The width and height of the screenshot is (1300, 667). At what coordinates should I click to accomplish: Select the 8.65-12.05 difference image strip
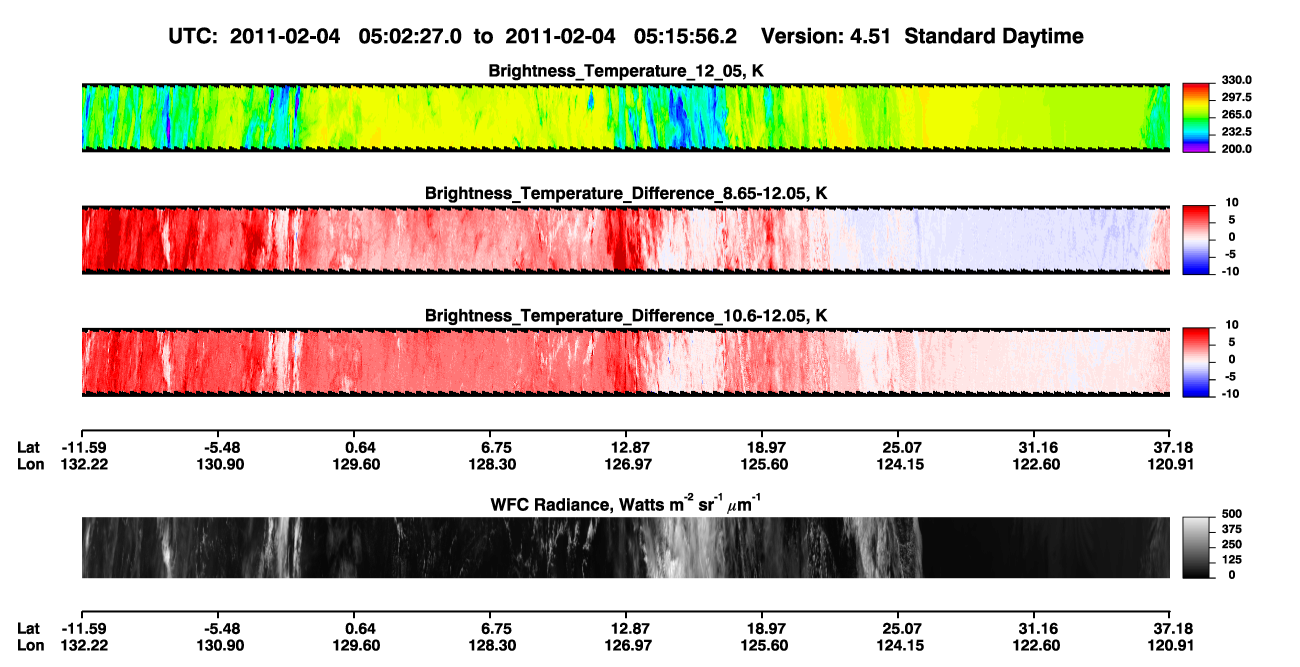coord(626,240)
